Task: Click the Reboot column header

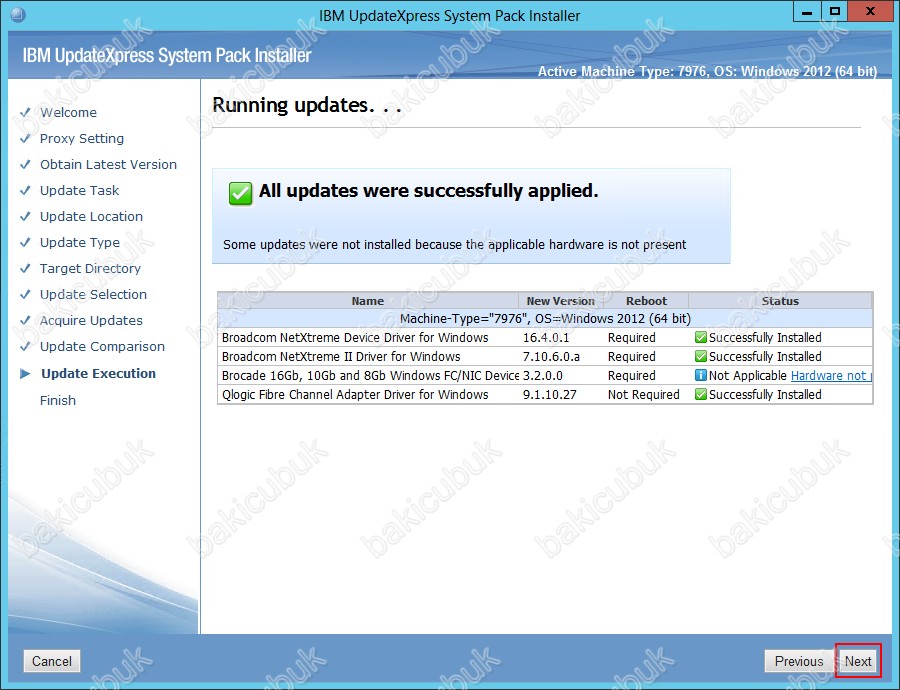Action: [646, 301]
